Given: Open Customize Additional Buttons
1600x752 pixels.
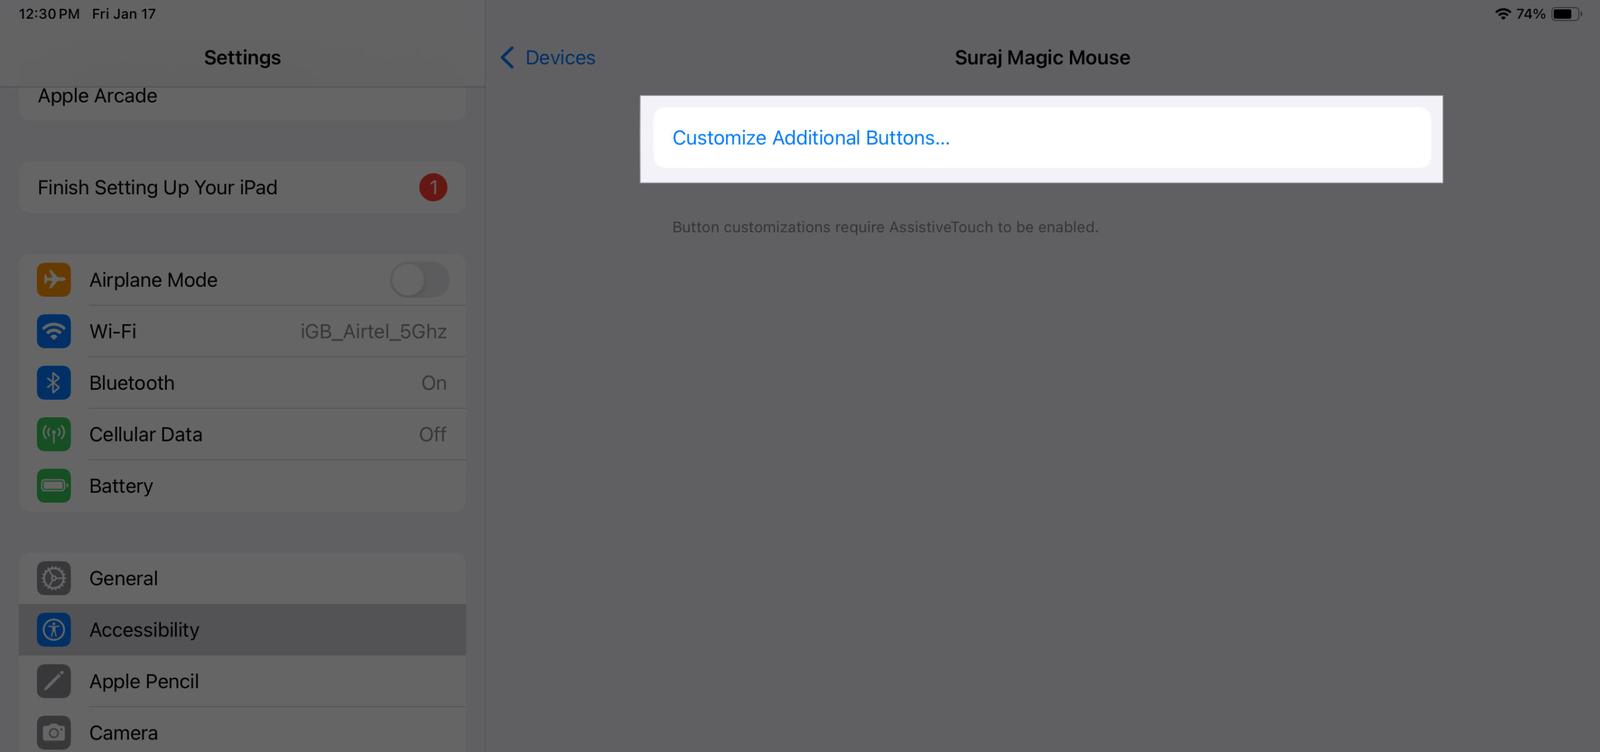Looking at the screenshot, I should pyautogui.click(x=1042, y=138).
